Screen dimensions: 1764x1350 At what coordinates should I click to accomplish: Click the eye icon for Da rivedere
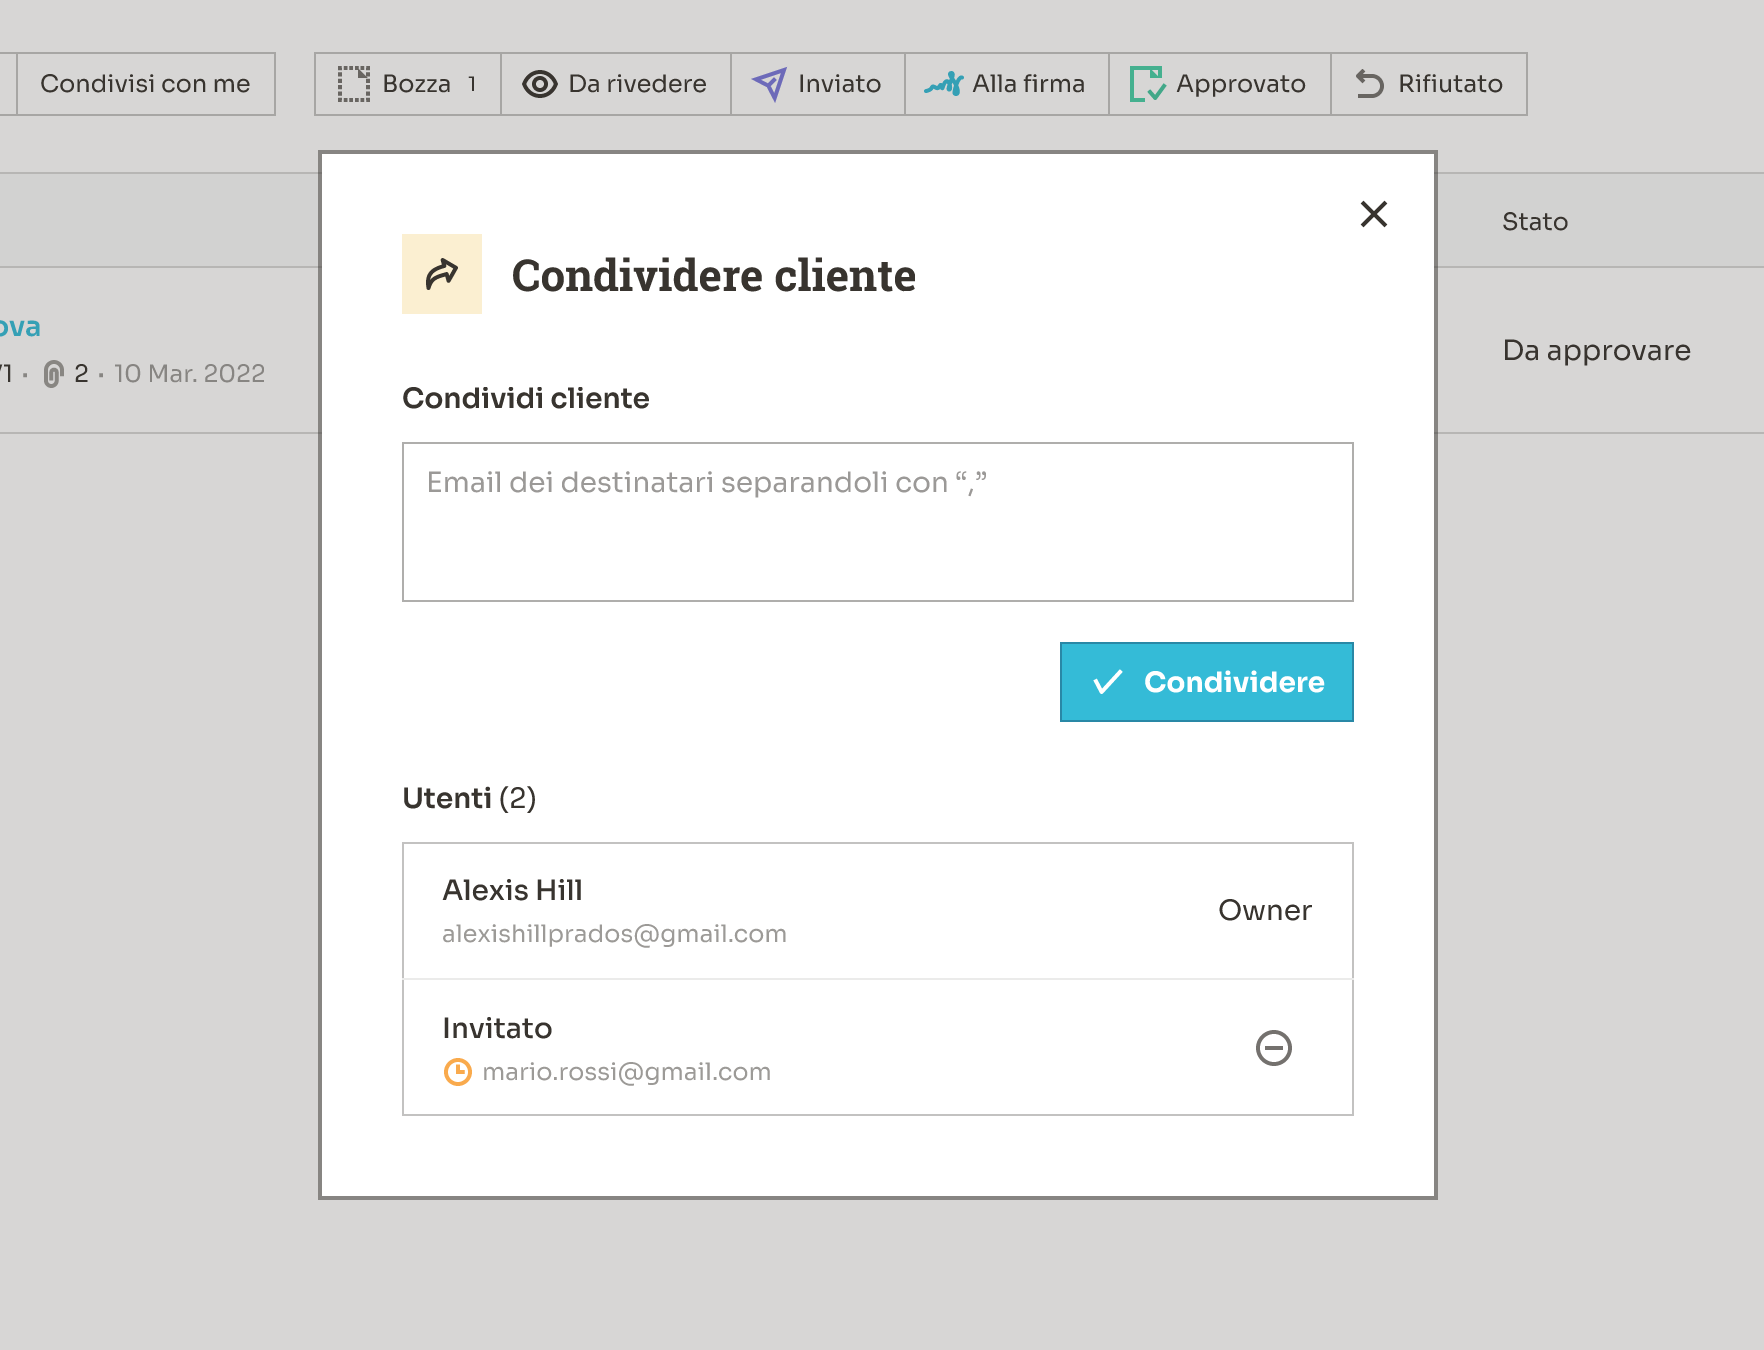[x=540, y=84]
